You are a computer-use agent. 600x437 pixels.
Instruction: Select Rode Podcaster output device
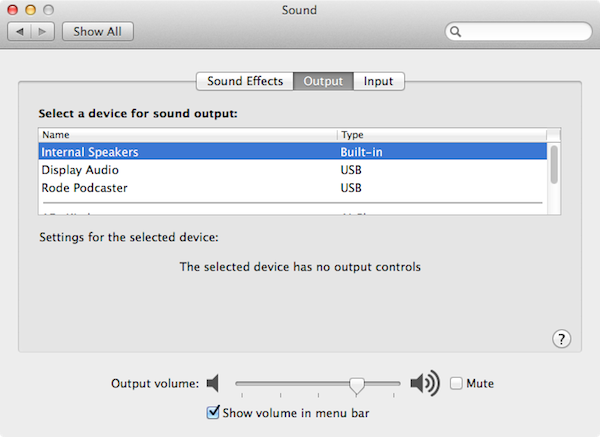pyautogui.click(x=293, y=188)
